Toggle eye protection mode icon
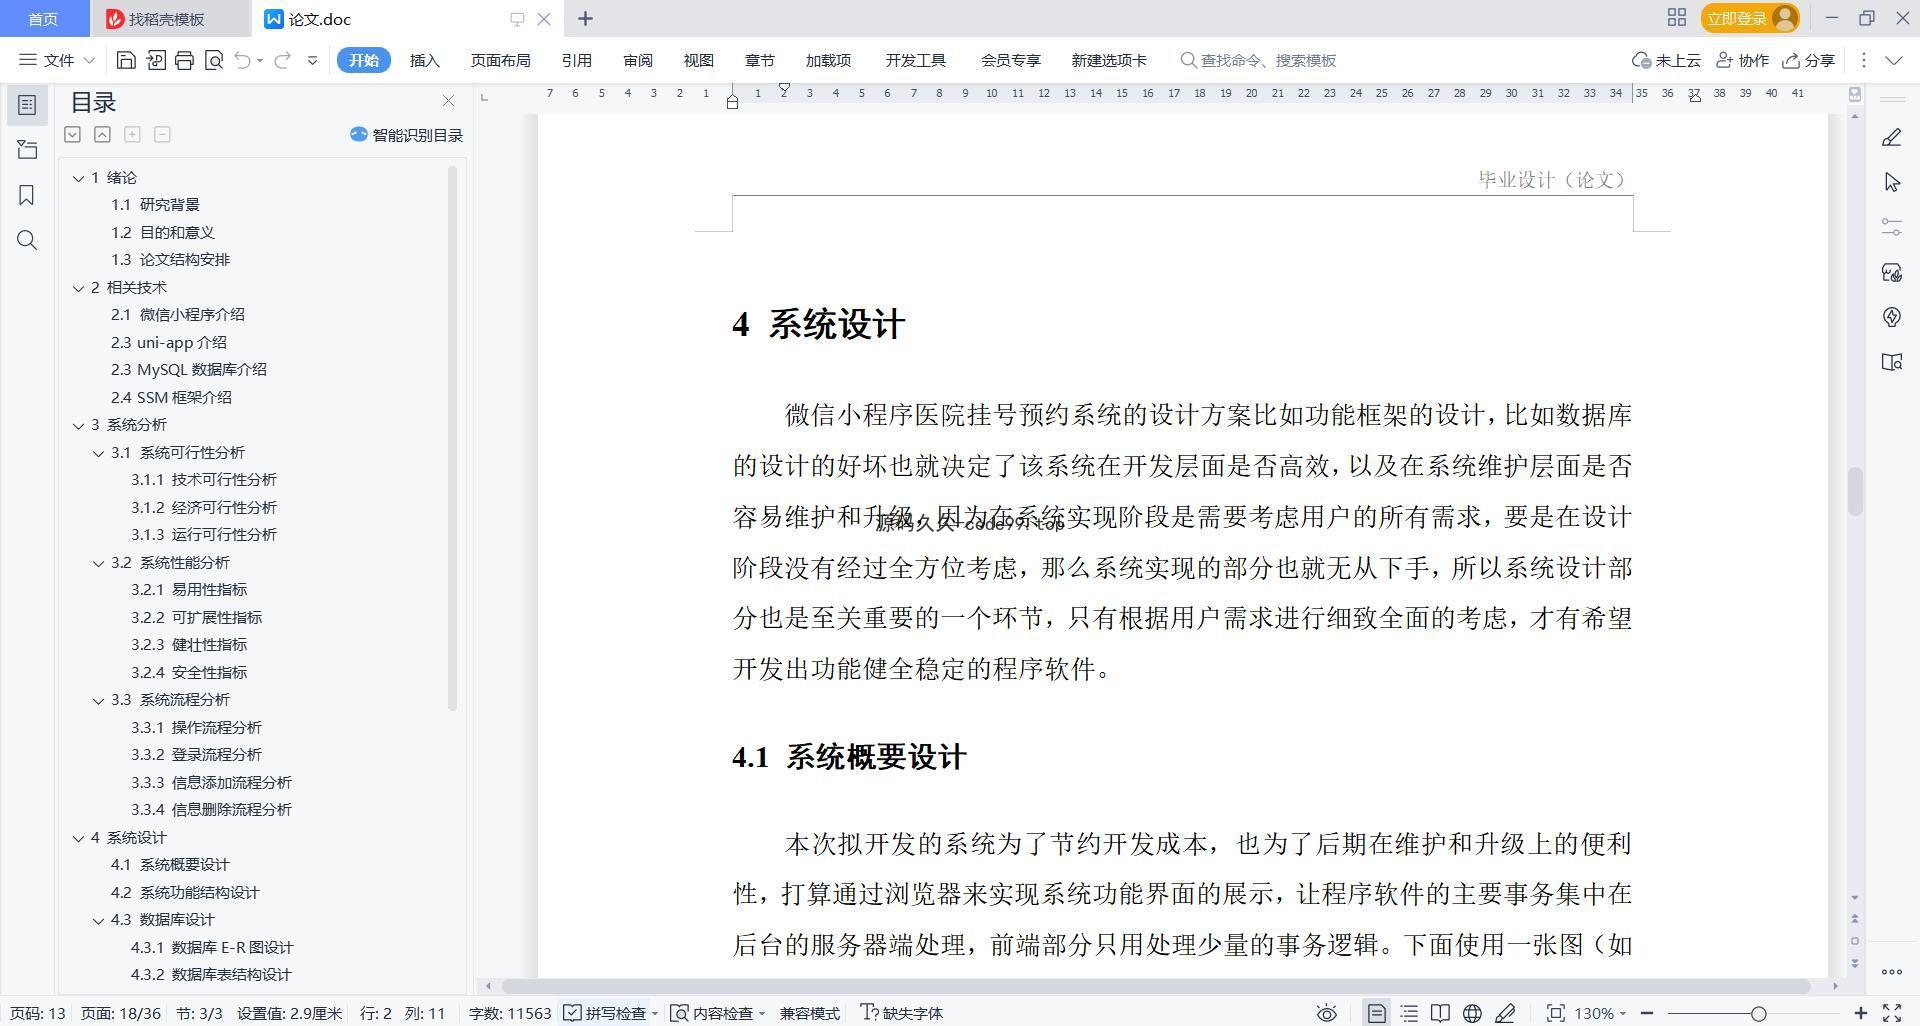Image resolution: width=1920 pixels, height=1026 pixels. [1326, 1013]
